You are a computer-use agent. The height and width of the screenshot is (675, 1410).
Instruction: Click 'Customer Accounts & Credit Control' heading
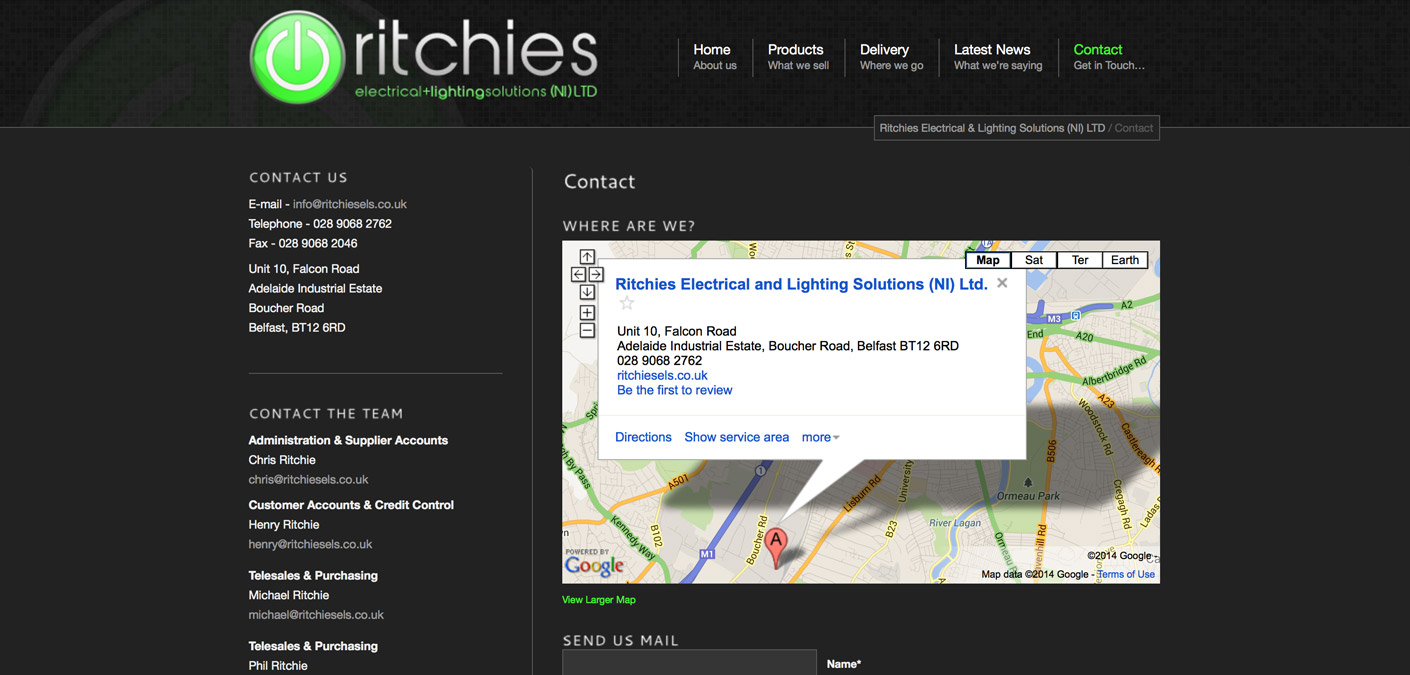tap(351, 505)
